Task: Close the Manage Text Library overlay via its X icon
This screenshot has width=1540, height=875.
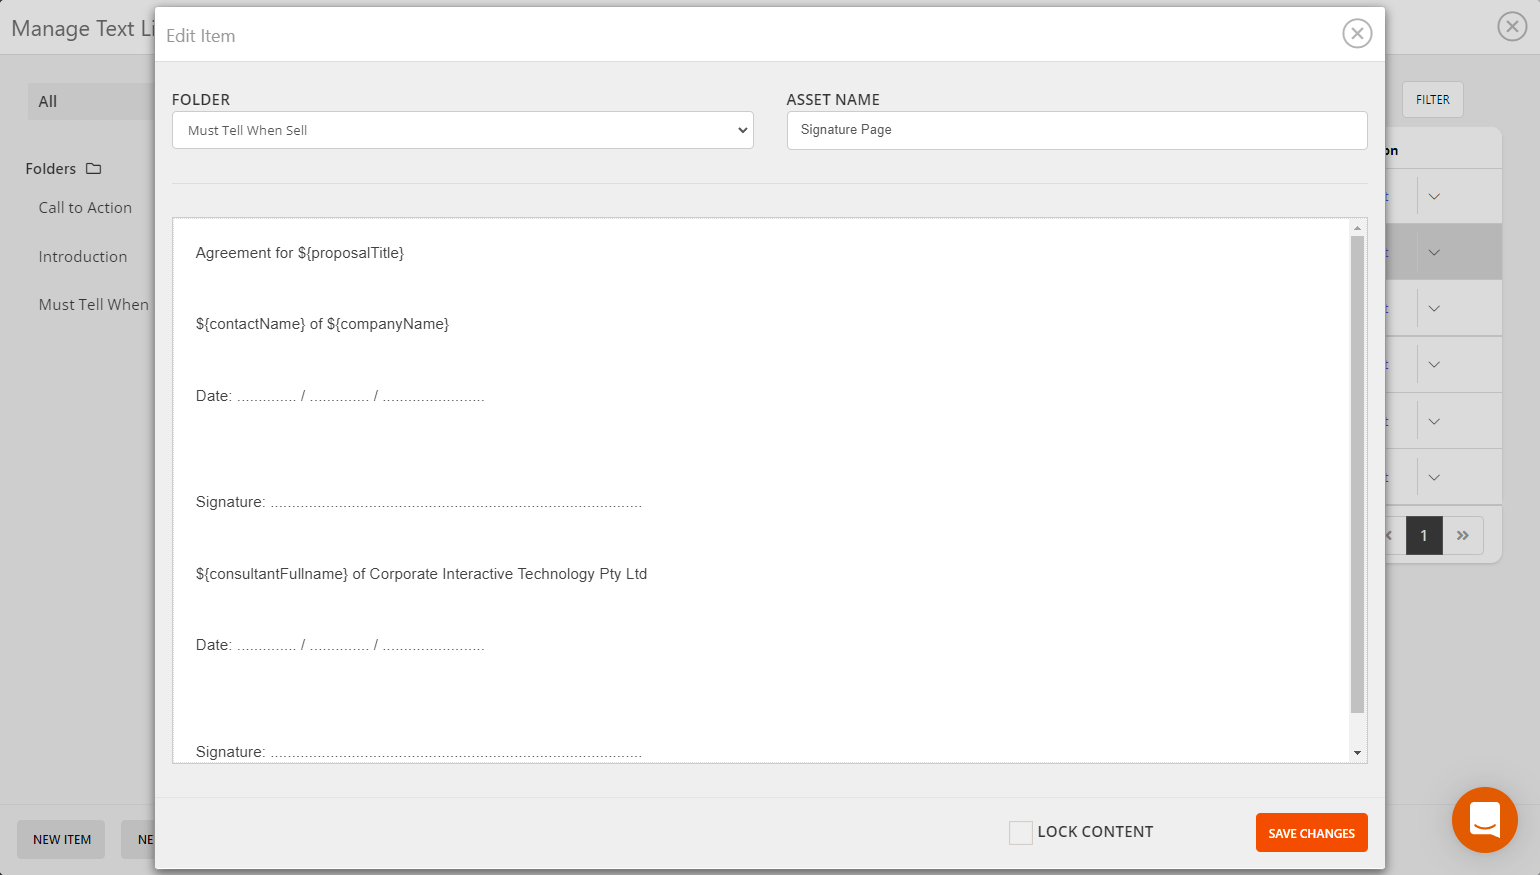Action: click(x=1512, y=26)
